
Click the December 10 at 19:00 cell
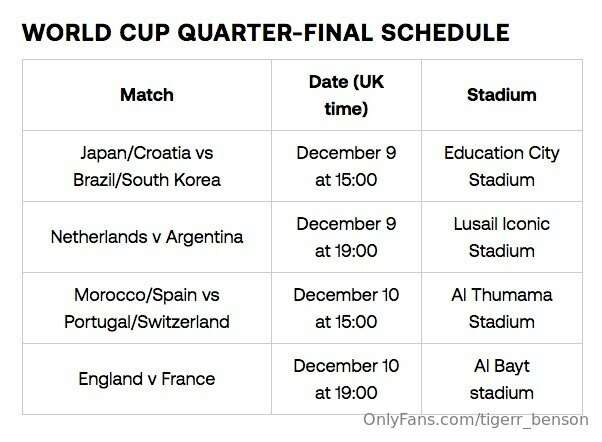(x=346, y=379)
